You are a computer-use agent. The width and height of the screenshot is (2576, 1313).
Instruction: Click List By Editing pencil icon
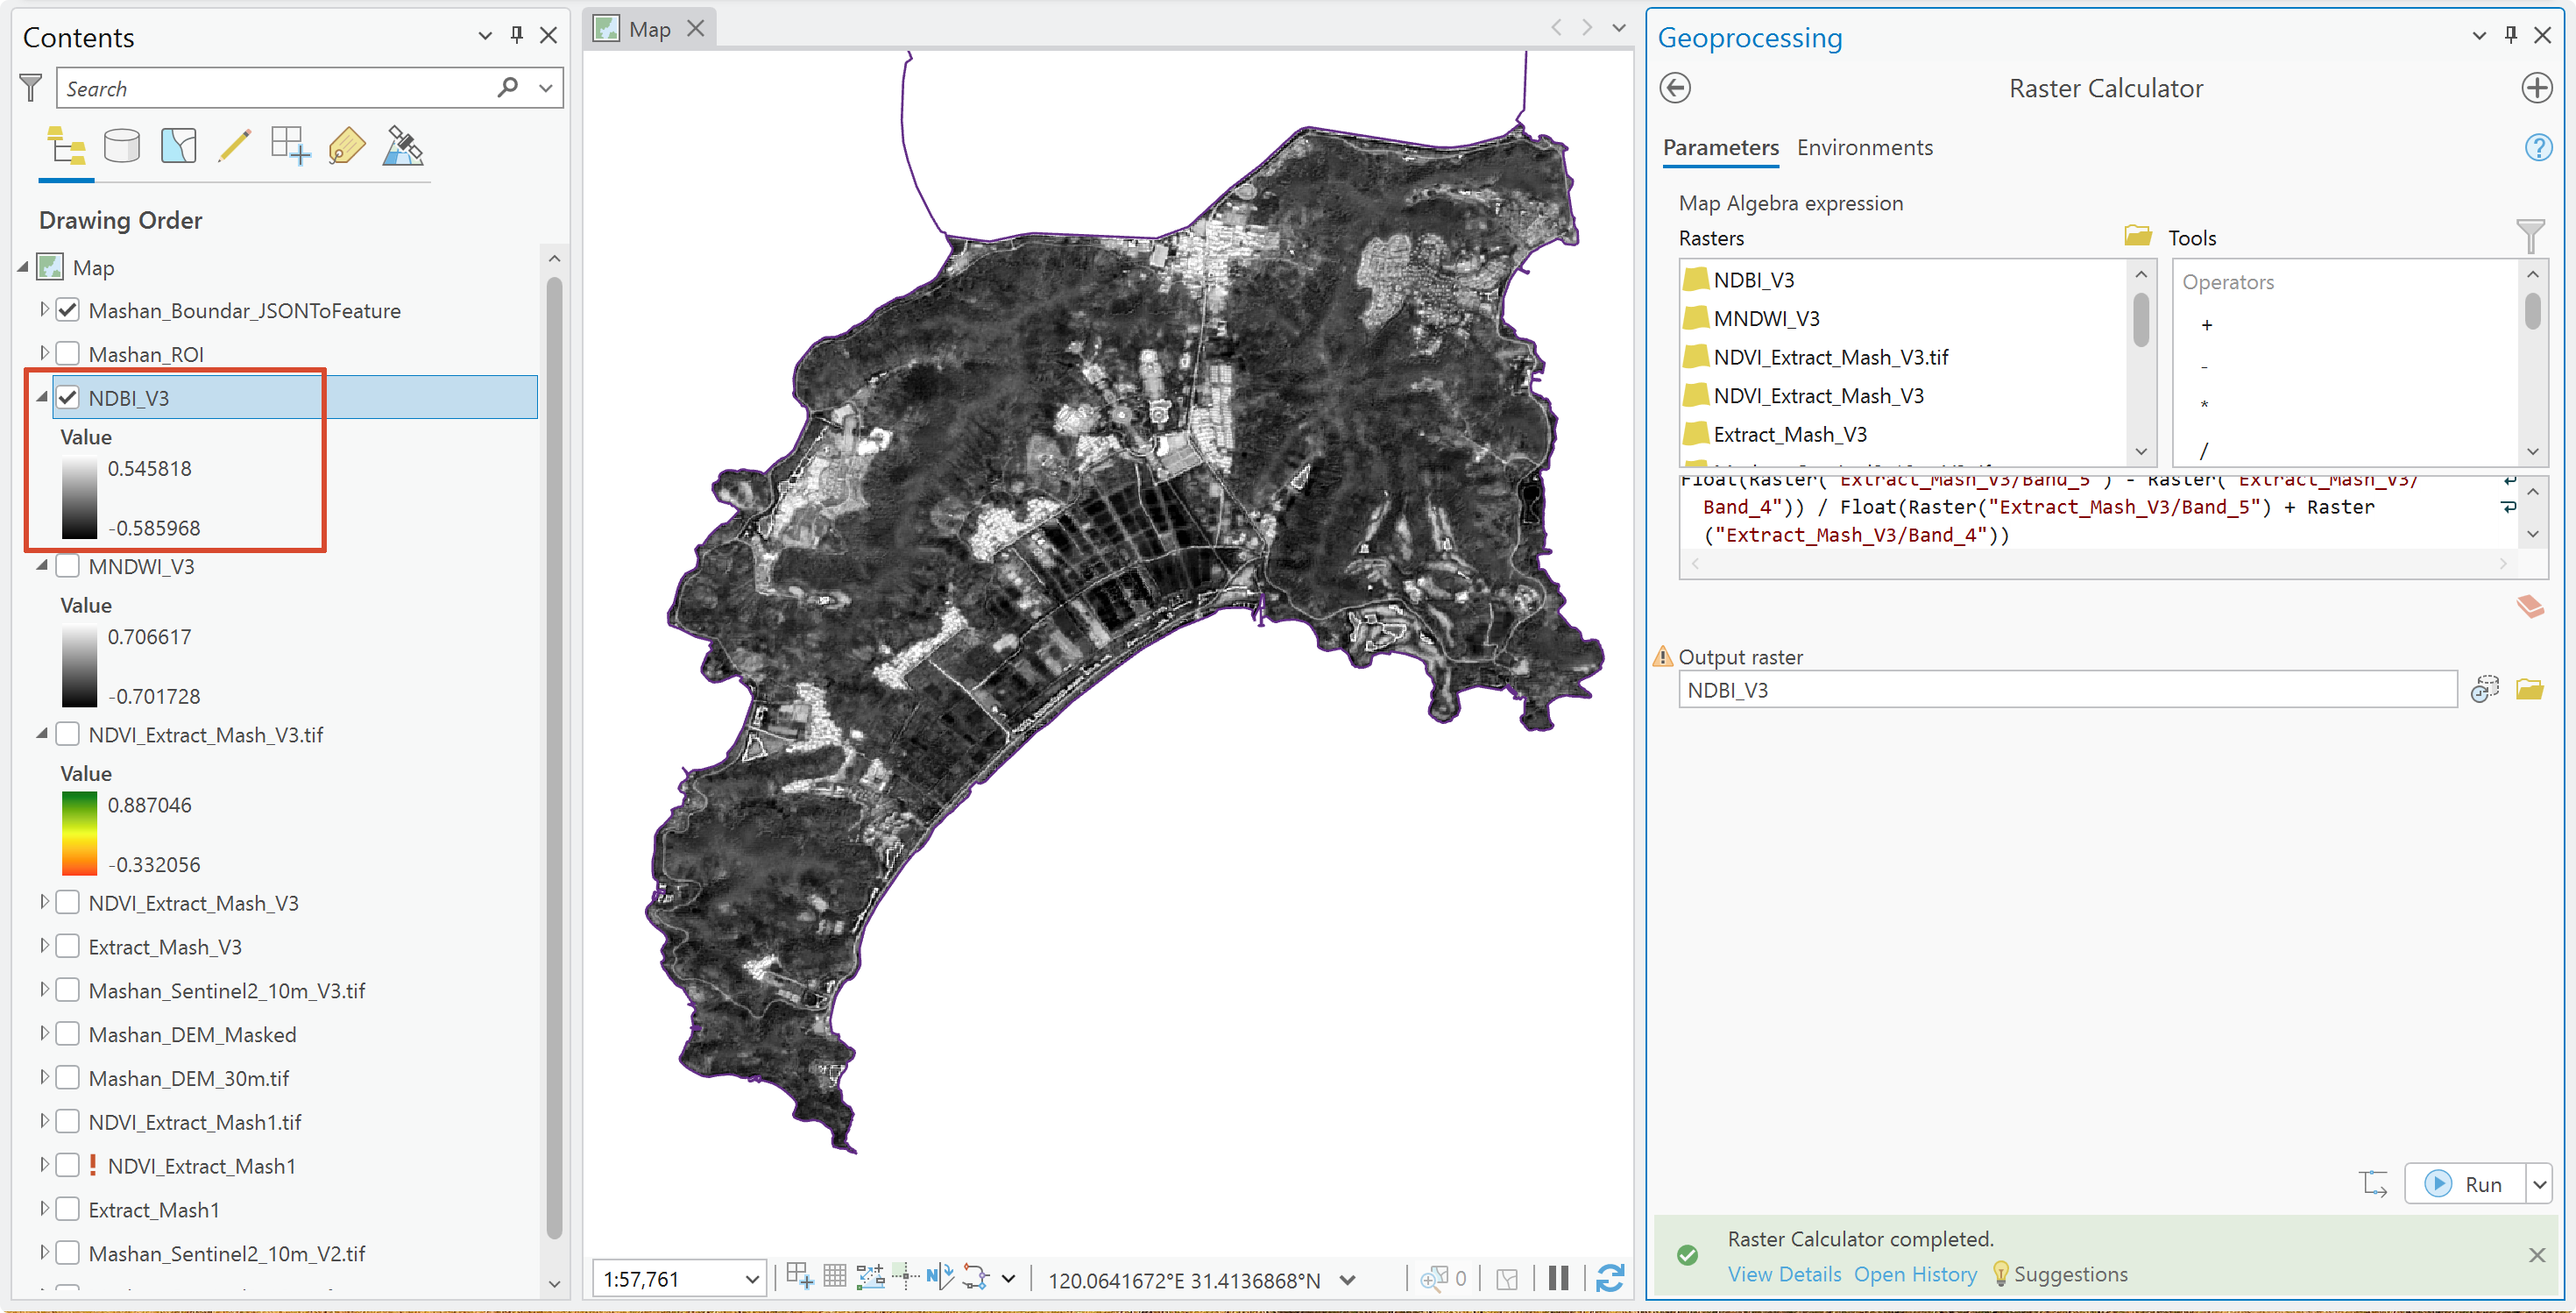pos(234,146)
